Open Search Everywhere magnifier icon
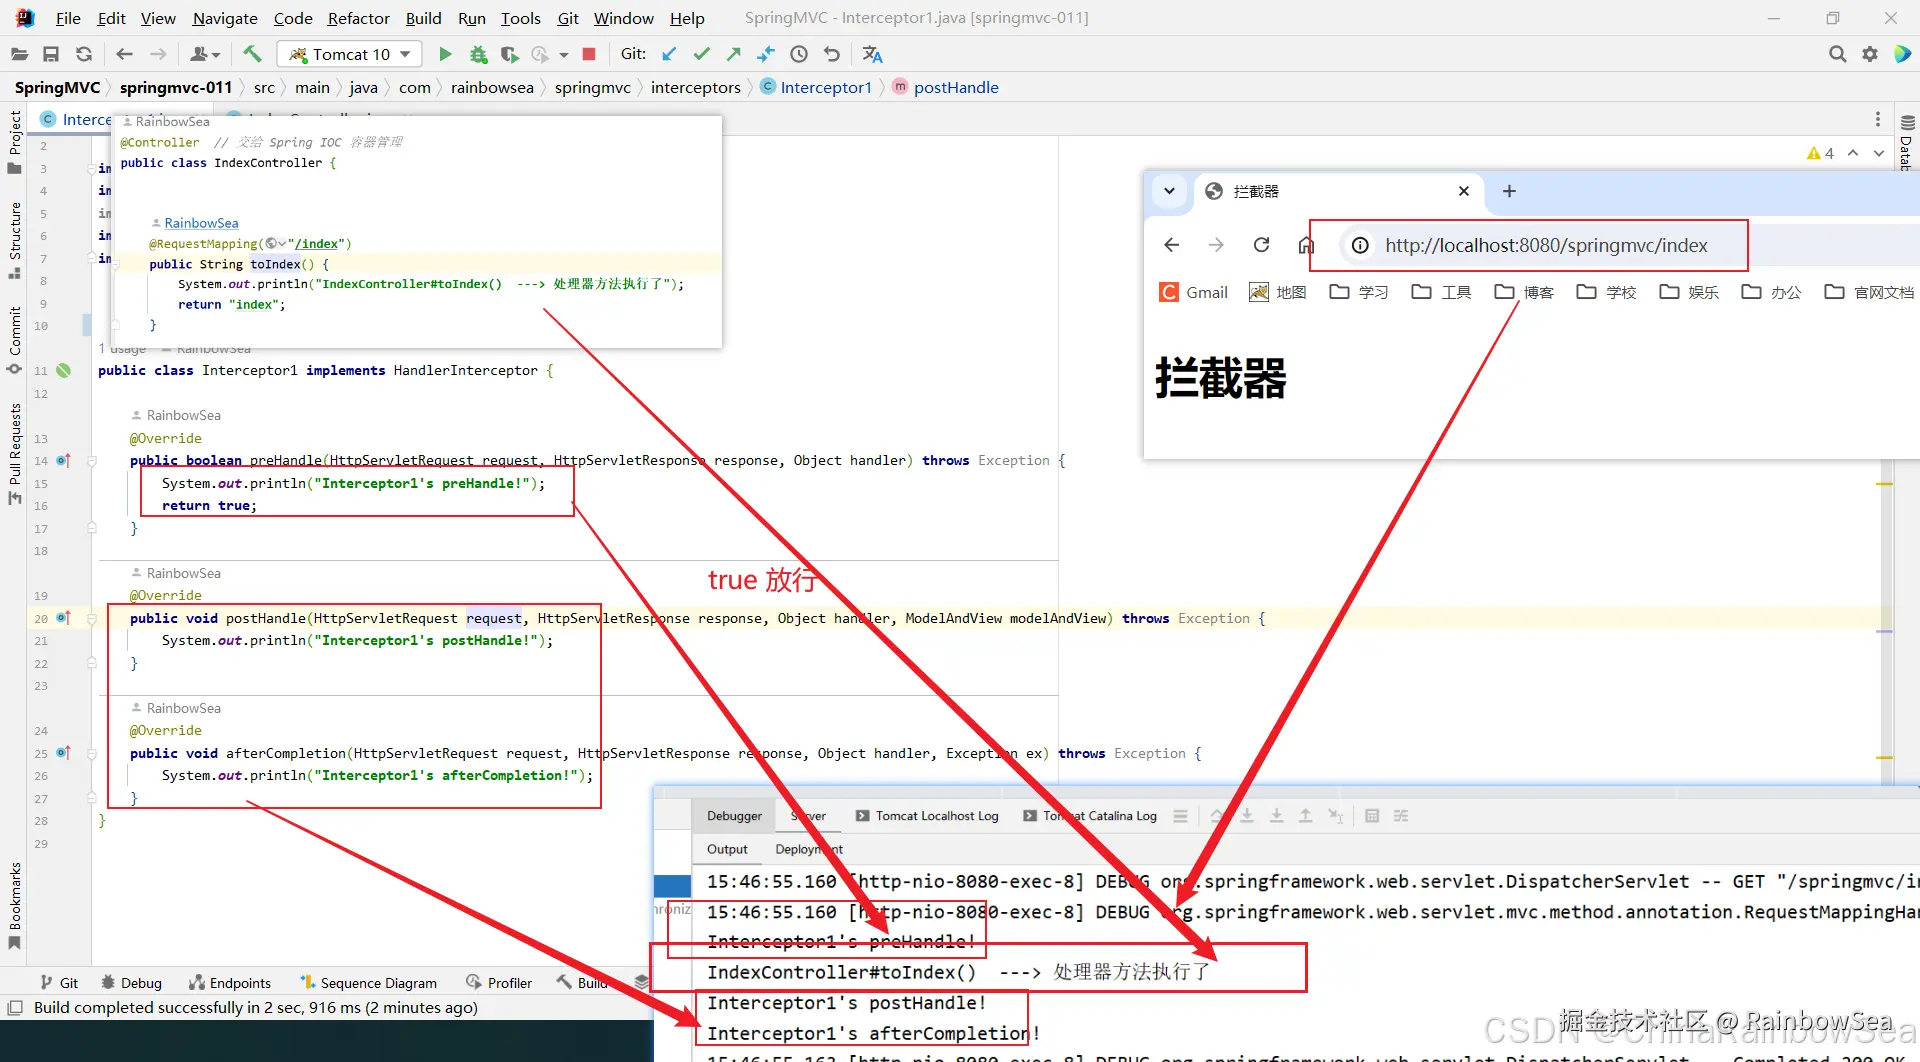Viewport: 1920px width, 1062px height. (1837, 54)
